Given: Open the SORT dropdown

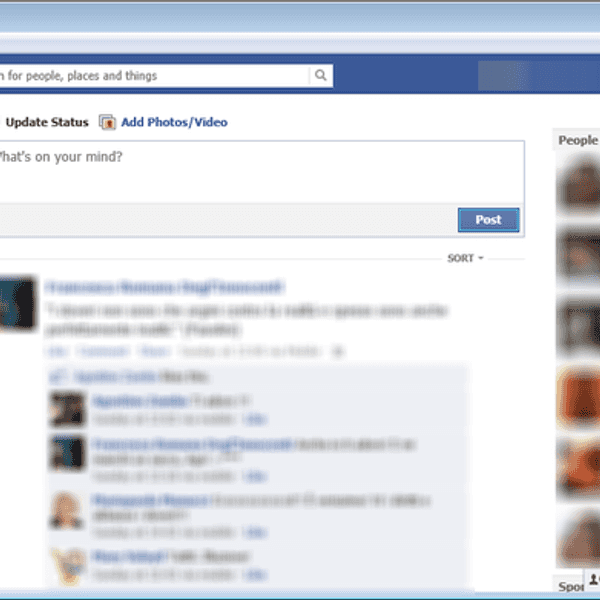Looking at the screenshot, I should 465,258.
